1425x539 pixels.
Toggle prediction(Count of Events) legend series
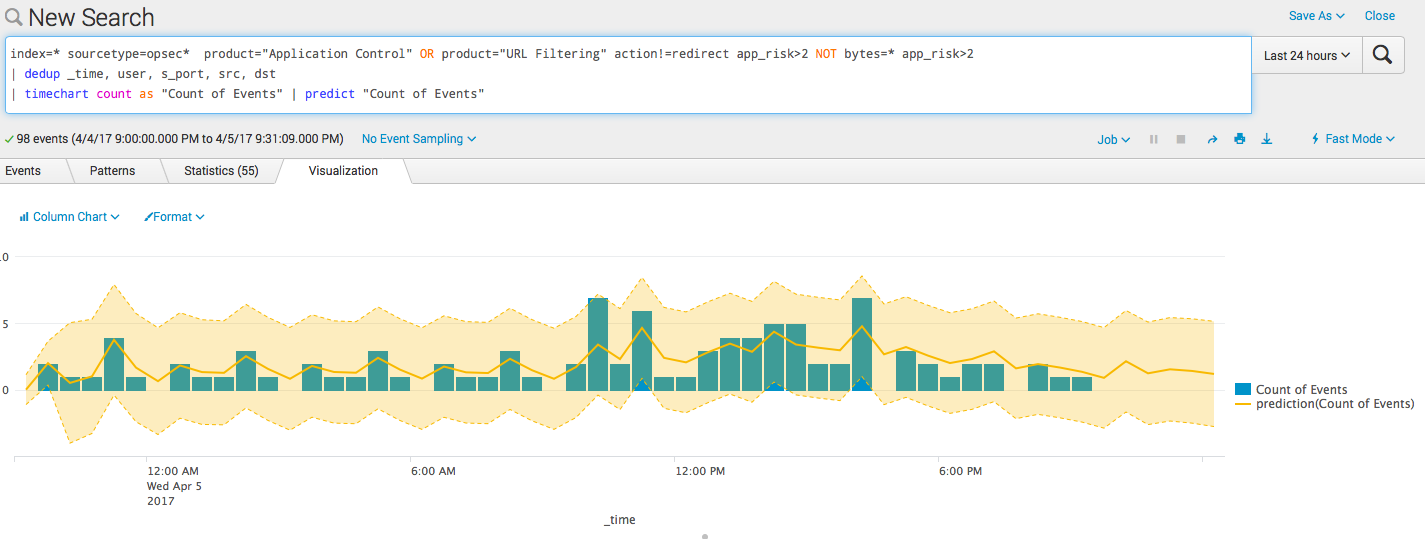[x=1243, y=404]
